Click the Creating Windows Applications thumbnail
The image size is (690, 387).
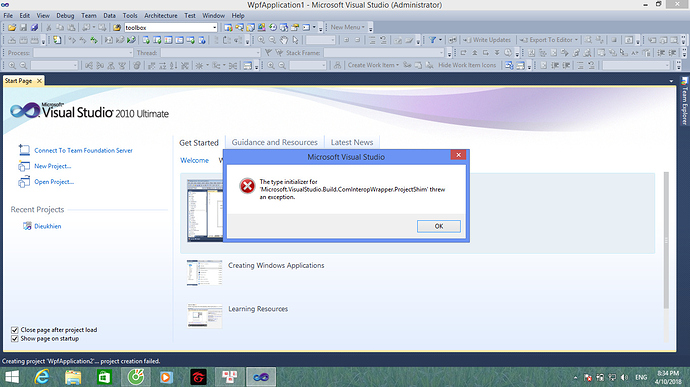204,273
